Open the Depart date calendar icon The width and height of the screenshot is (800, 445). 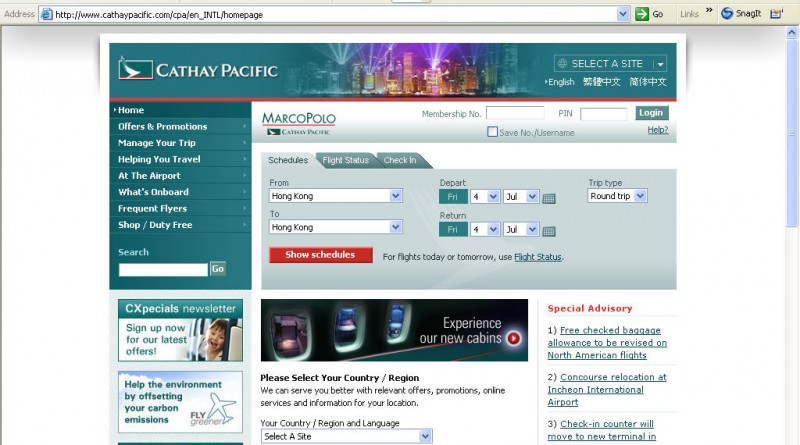549,199
